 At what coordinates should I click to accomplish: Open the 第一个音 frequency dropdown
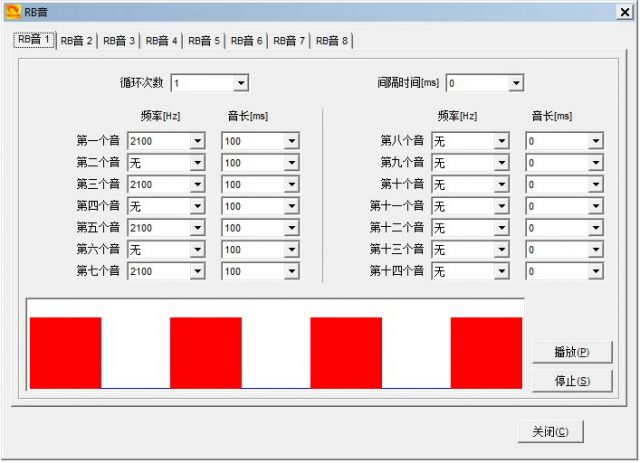(x=198, y=141)
